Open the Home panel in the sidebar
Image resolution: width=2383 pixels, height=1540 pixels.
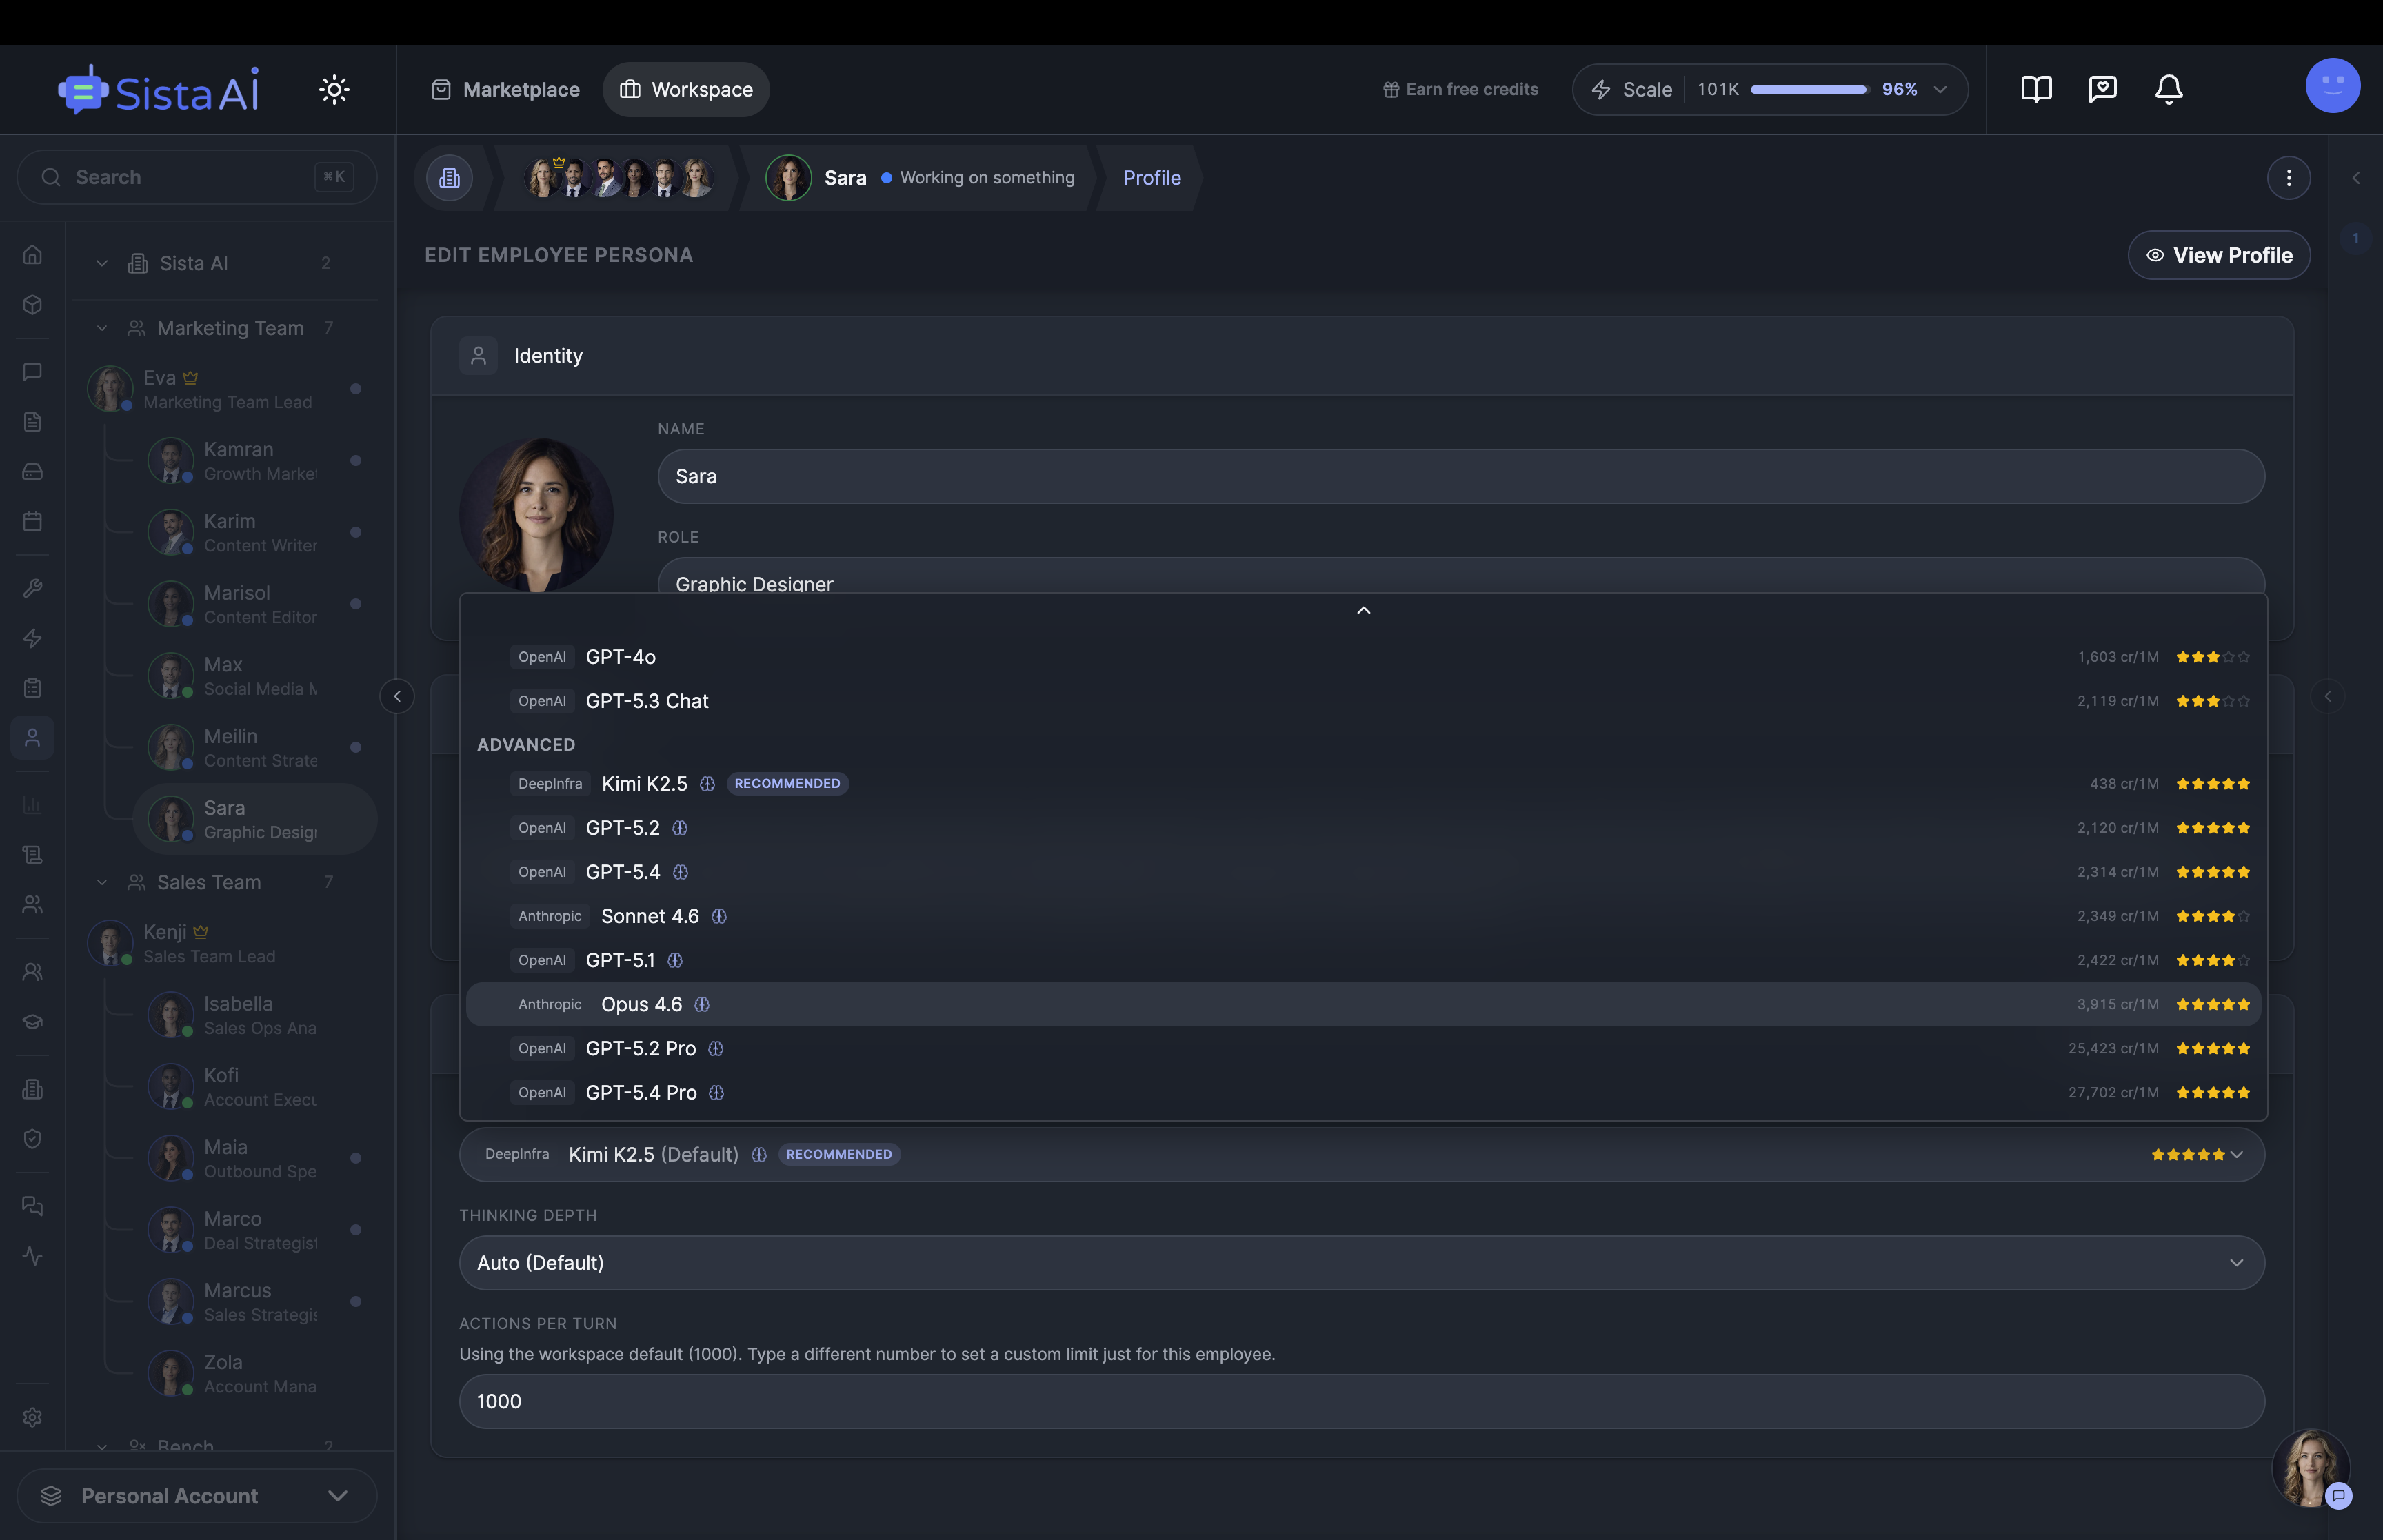pos(32,254)
